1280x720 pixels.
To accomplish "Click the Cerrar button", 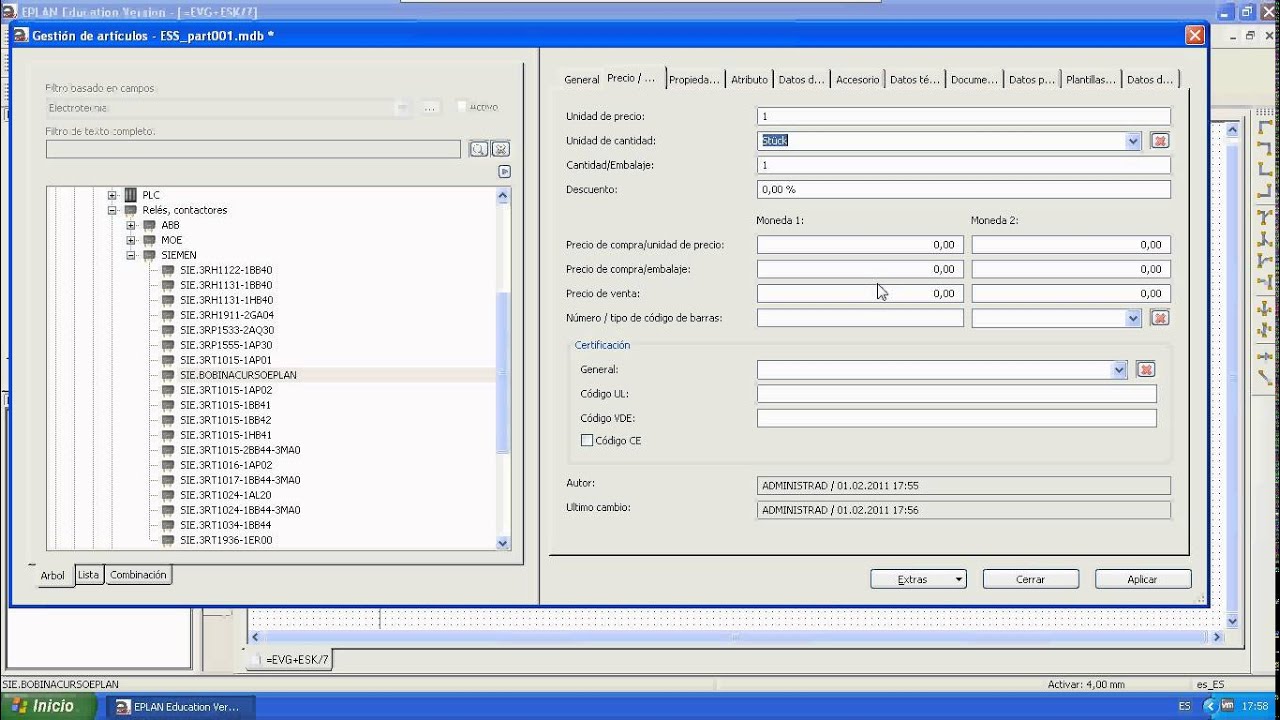I will pyautogui.click(x=1030, y=579).
